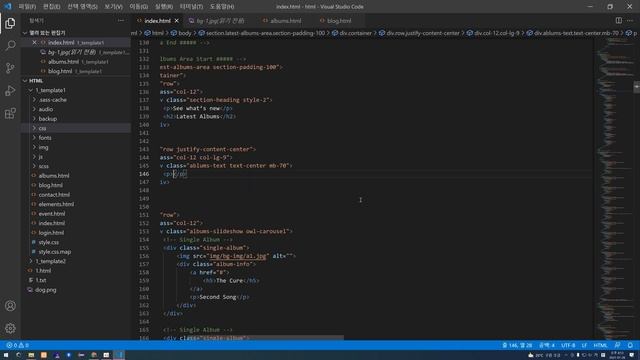Open the 도움말(H) menu
The image size is (640, 360).
(222, 7)
